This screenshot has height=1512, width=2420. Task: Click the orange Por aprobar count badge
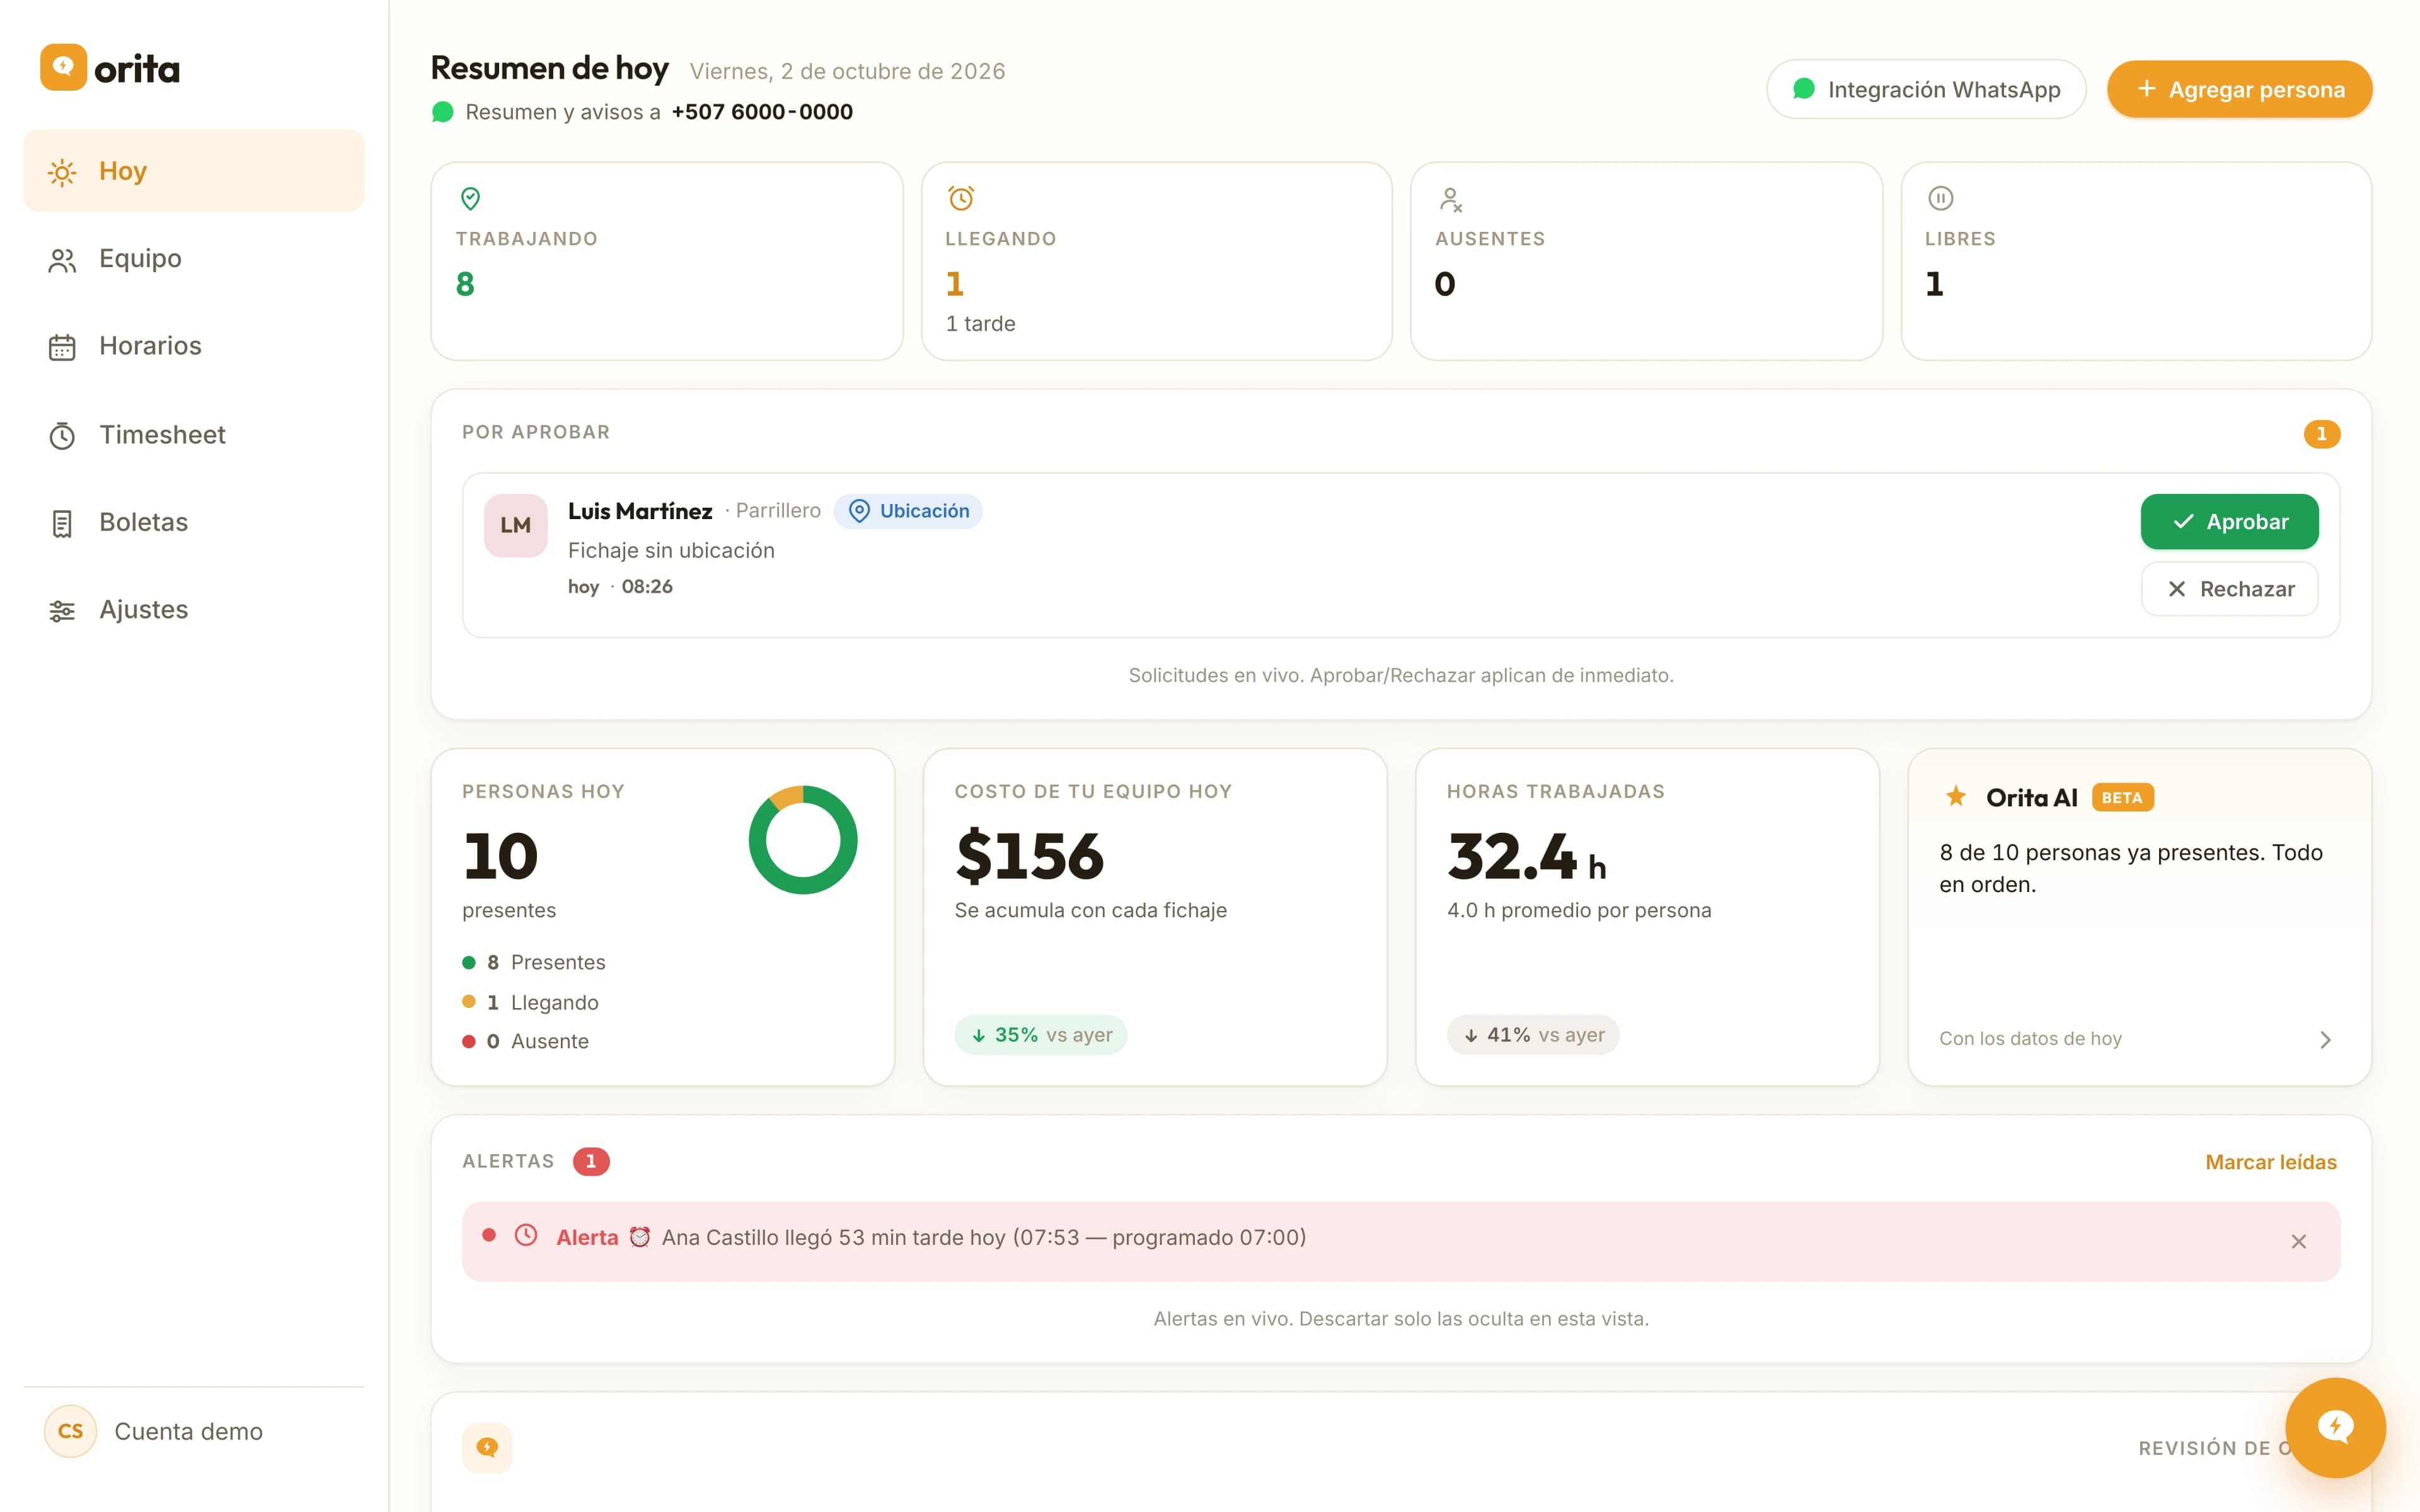click(x=2321, y=434)
